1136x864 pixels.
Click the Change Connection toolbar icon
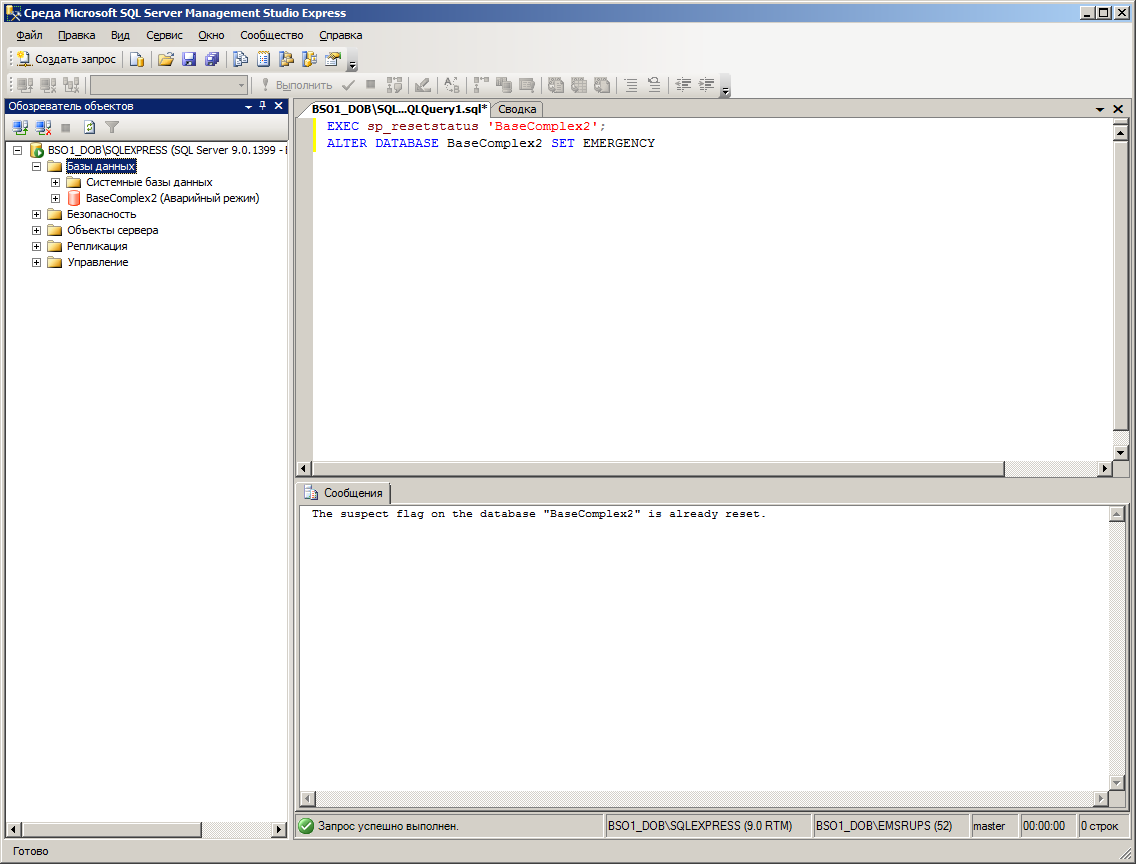(72, 85)
